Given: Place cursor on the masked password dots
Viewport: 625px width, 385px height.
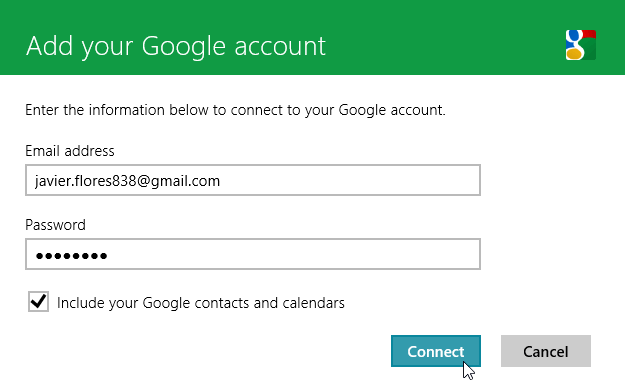Looking at the screenshot, I should pos(71,255).
